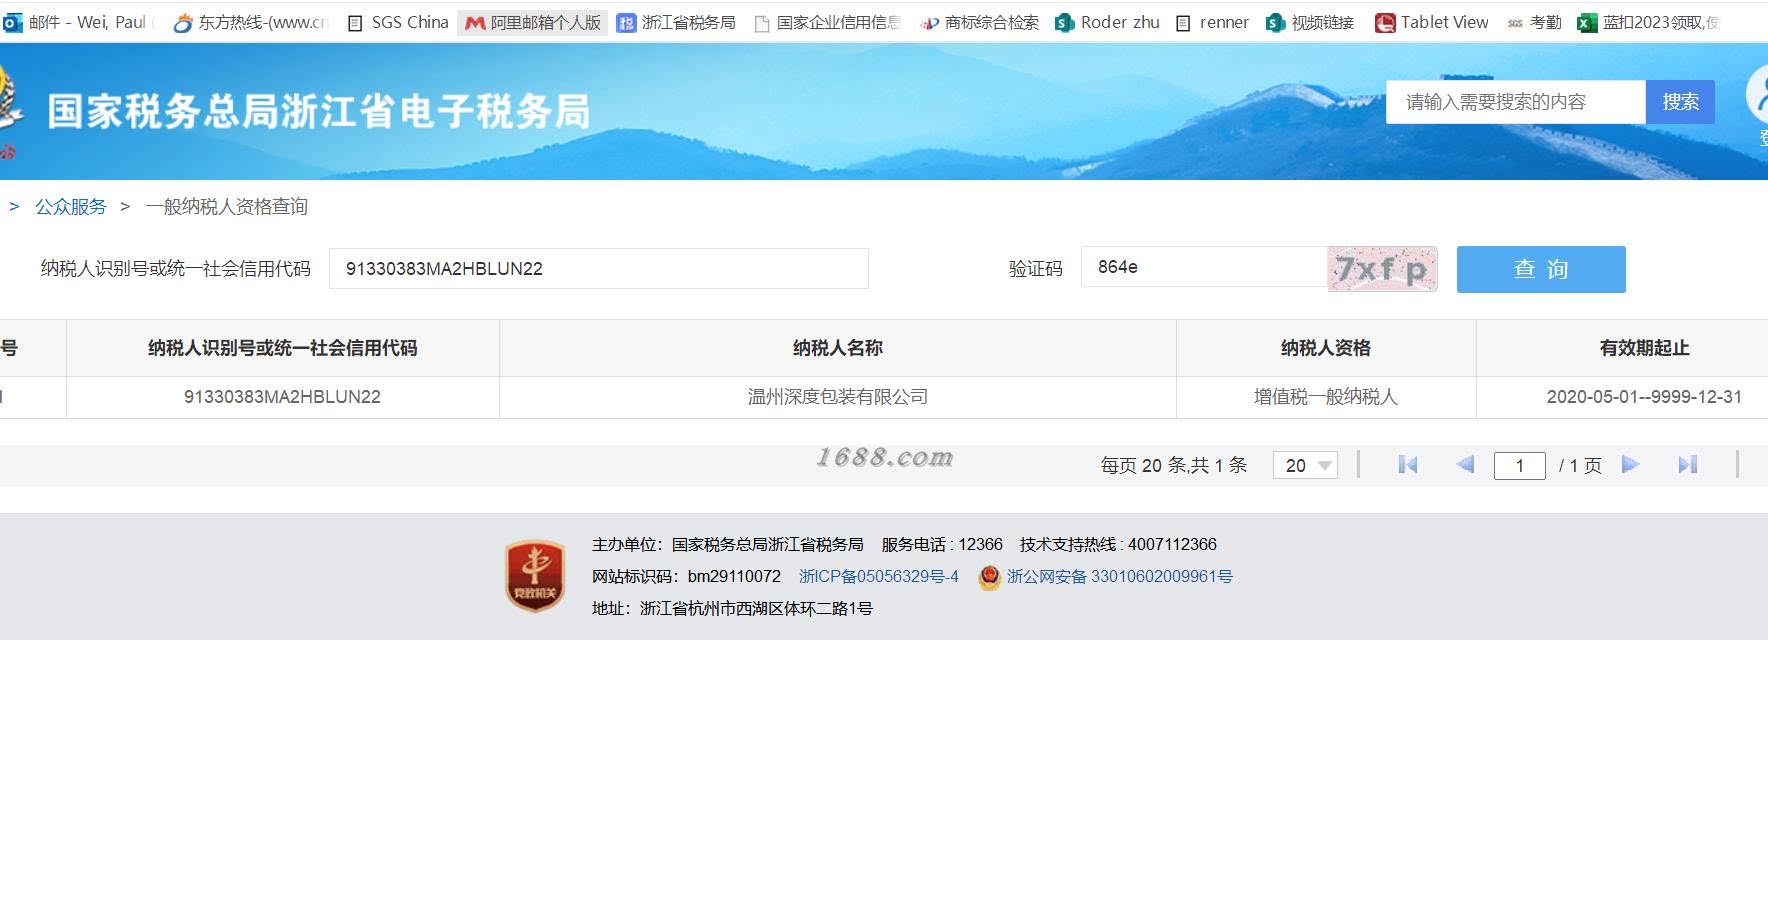The width and height of the screenshot is (1768, 909).
Task: Click the 服务电话 12366 text
Action: click(x=942, y=545)
